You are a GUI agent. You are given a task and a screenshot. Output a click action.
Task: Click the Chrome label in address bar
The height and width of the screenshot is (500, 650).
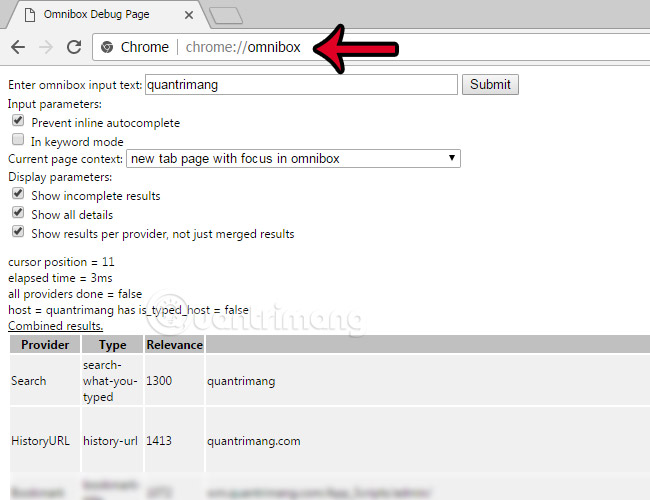(x=145, y=47)
